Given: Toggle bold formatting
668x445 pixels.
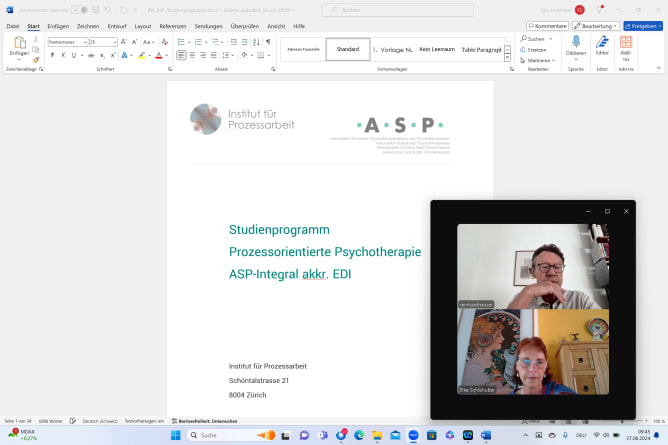Looking at the screenshot, I should pos(52,55).
